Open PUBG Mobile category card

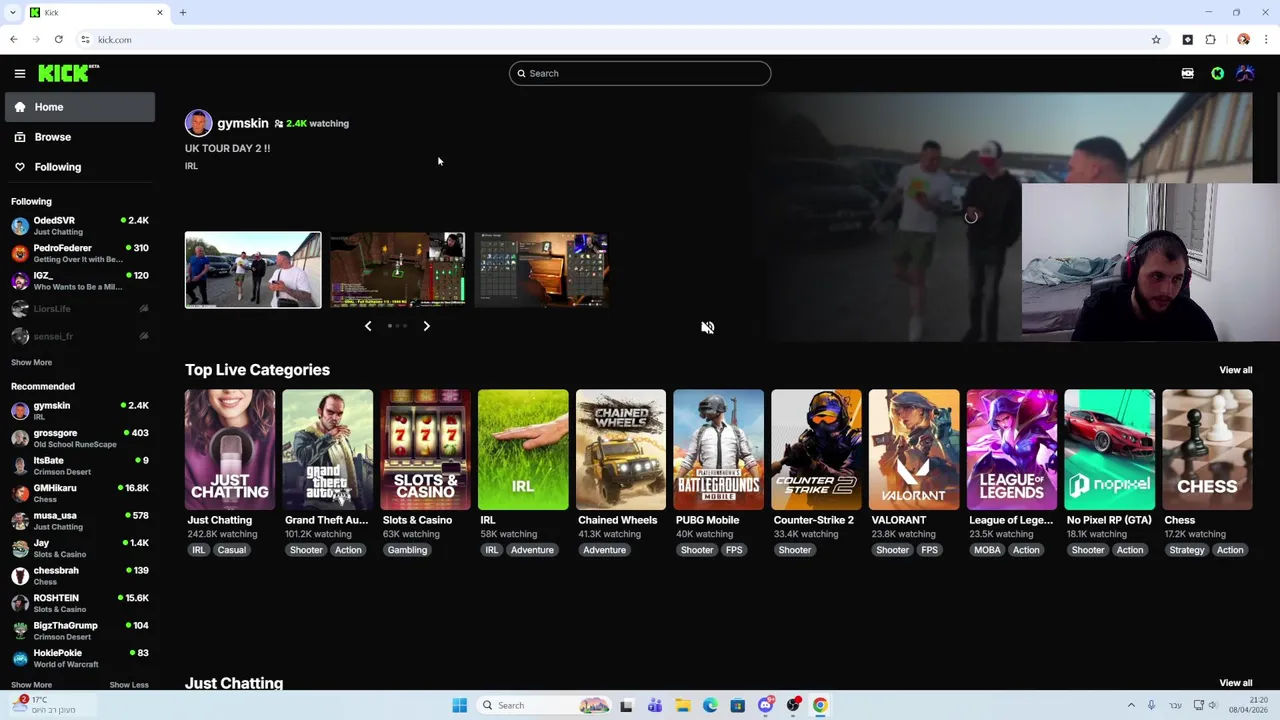point(718,450)
